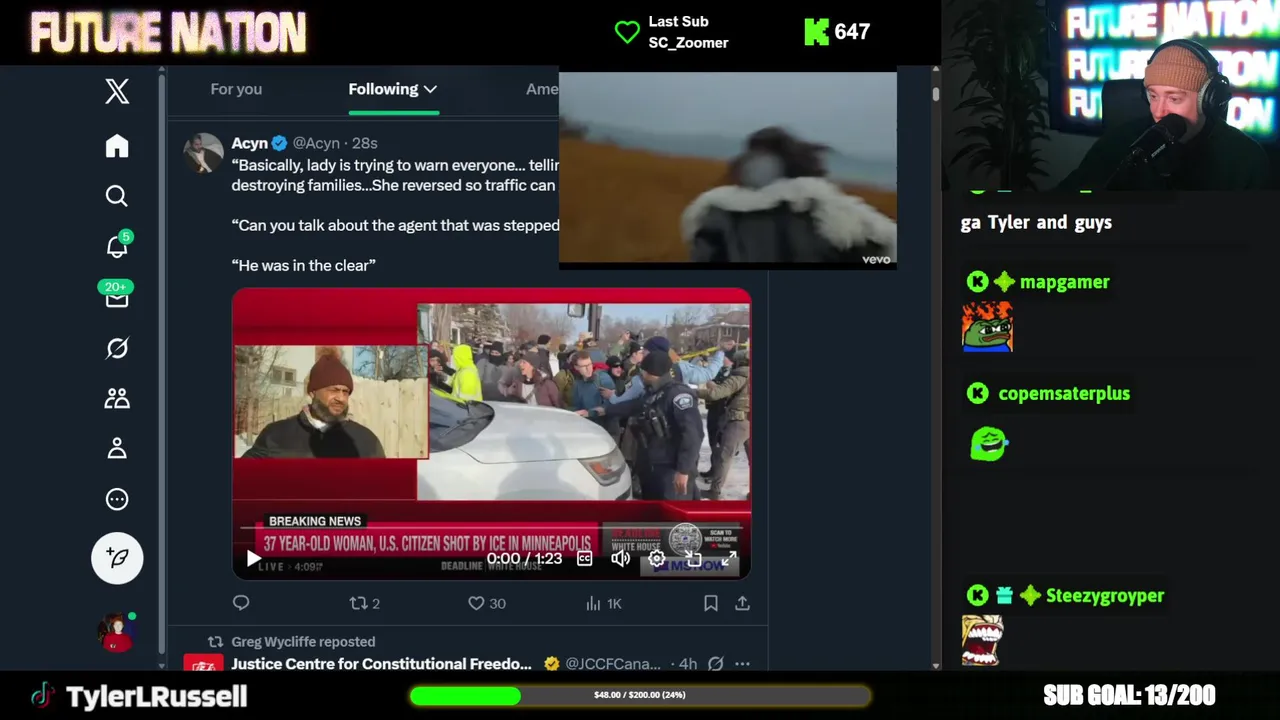Viewport: 1280px width, 720px height.
Task: Click the TikTok logo beside TylerLRussell
Action: (42, 696)
